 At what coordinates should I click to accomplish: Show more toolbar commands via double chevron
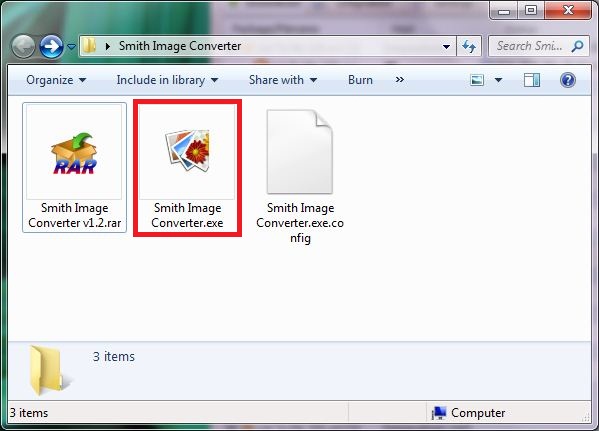[400, 80]
